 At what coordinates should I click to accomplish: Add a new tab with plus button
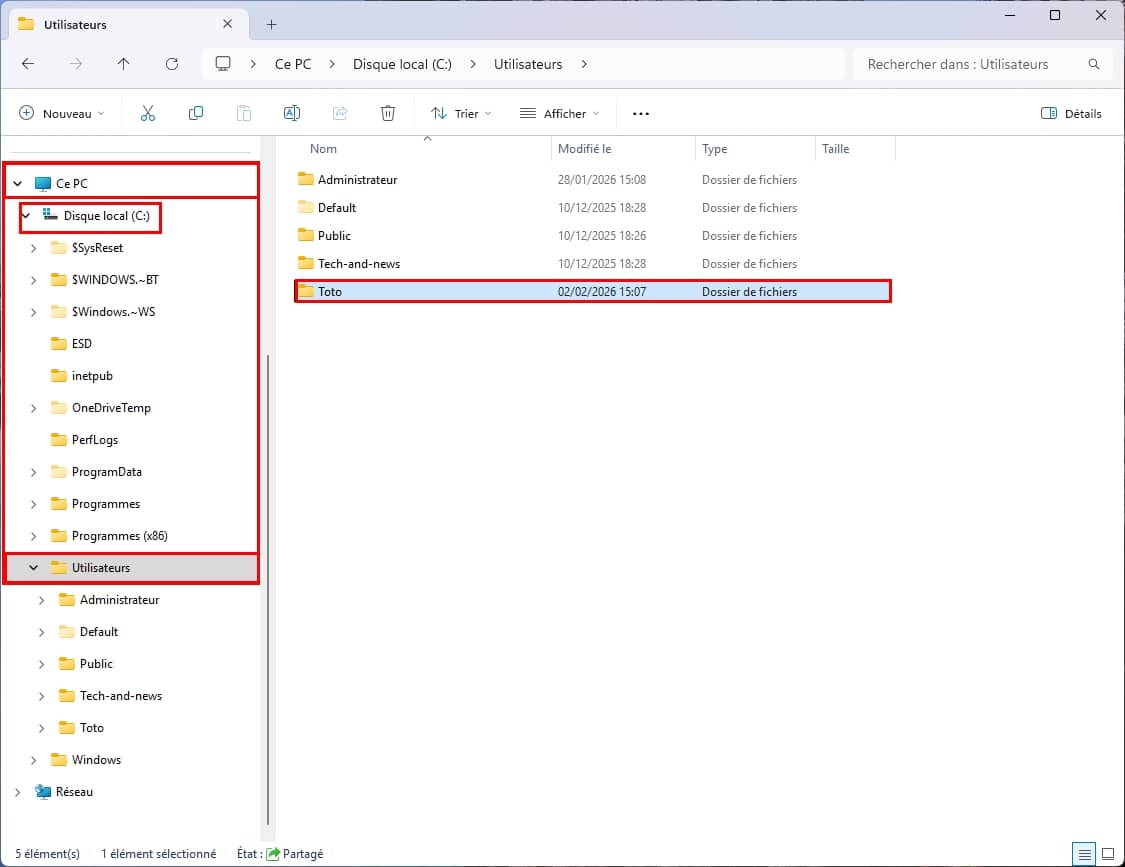271,24
